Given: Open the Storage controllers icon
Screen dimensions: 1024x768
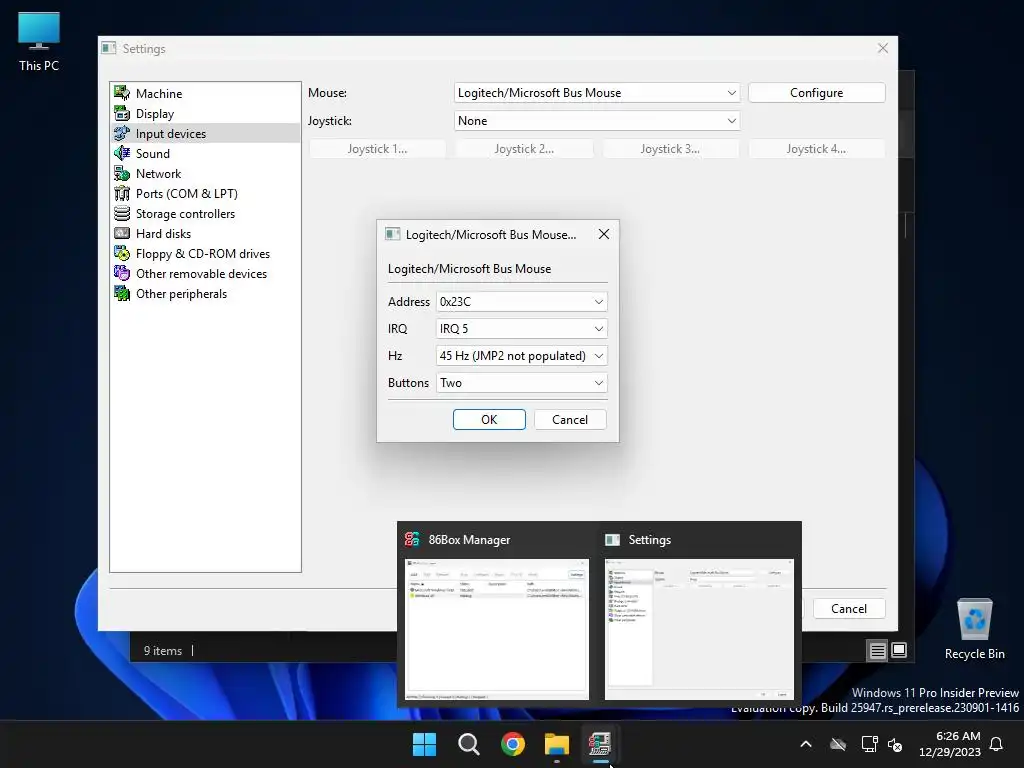Looking at the screenshot, I should point(122,214).
